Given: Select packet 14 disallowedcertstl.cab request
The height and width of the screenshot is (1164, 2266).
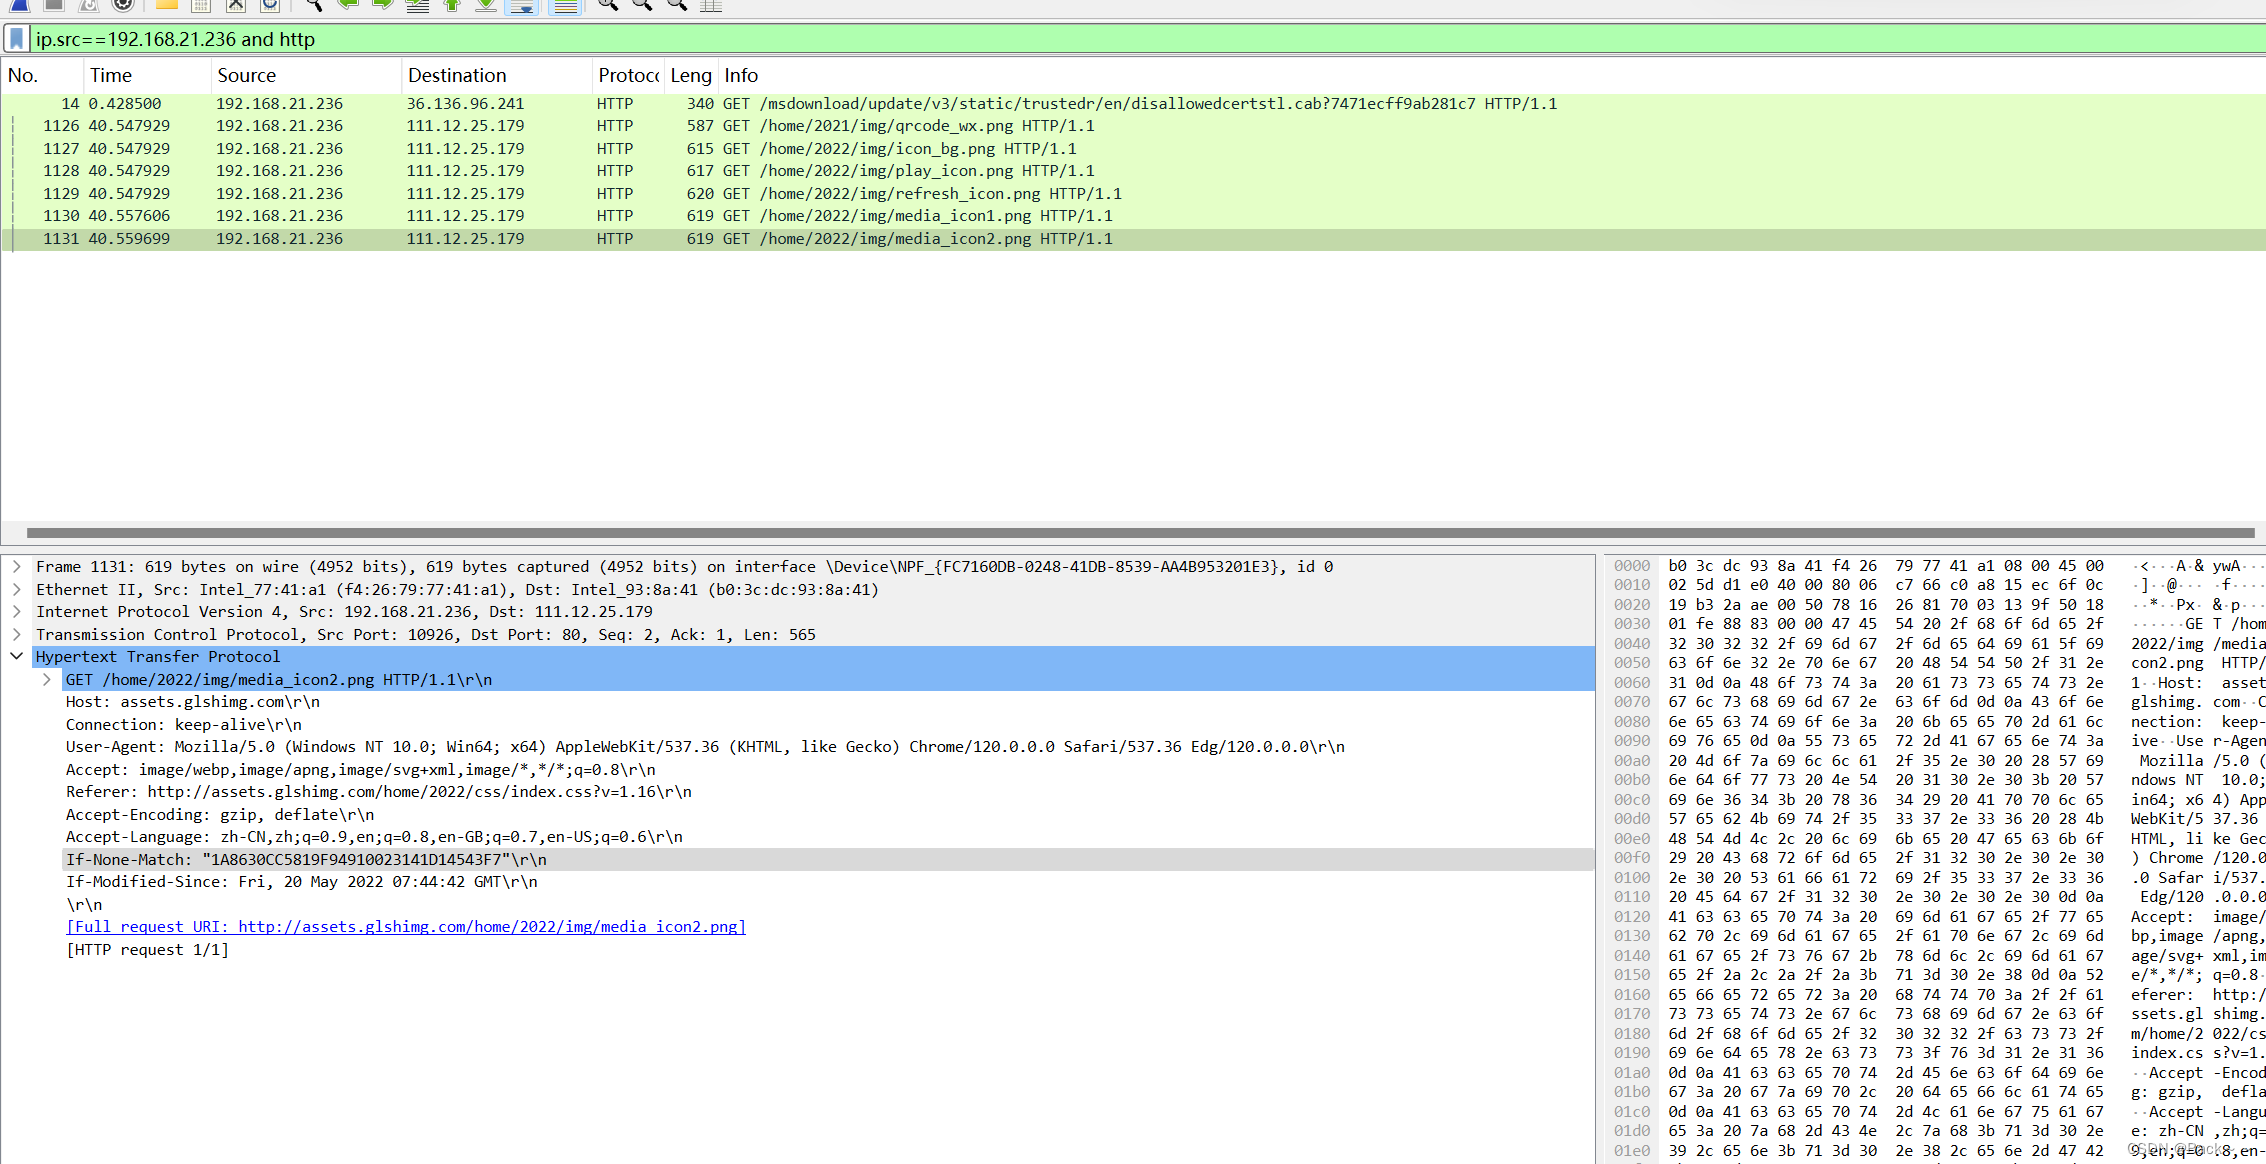Looking at the screenshot, I should [x=1133, y=104].
